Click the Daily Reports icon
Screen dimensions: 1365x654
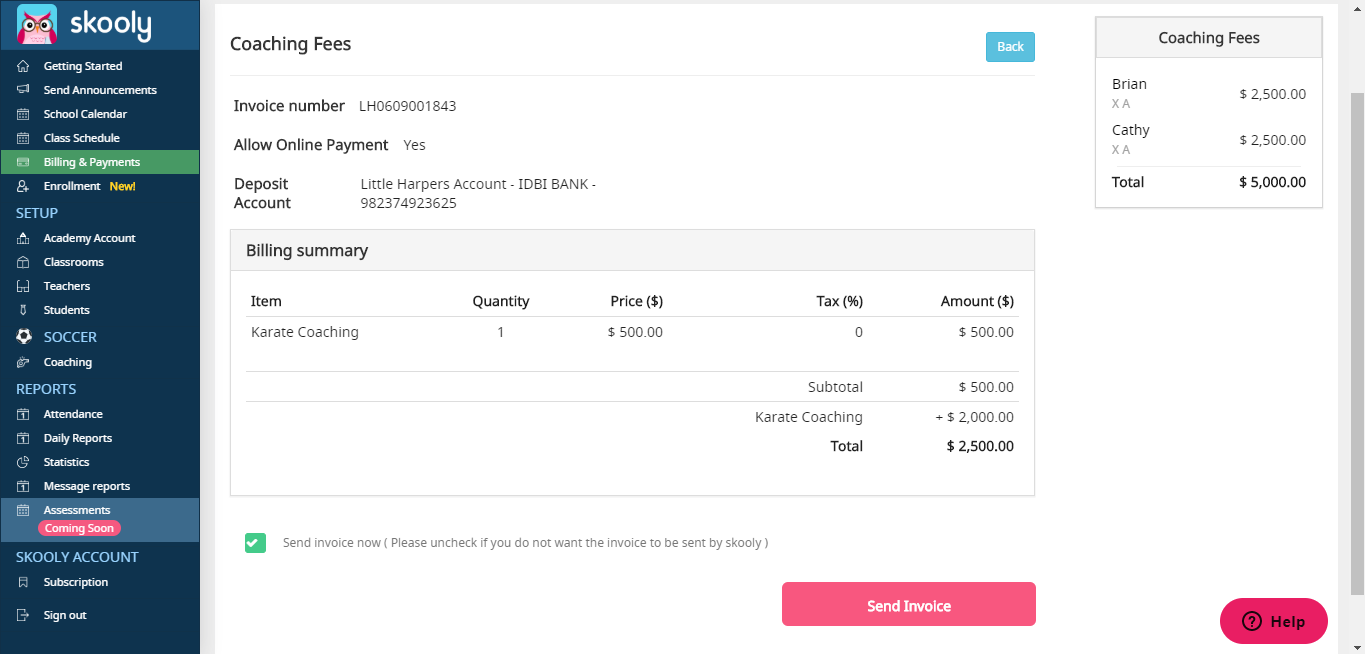23,438
